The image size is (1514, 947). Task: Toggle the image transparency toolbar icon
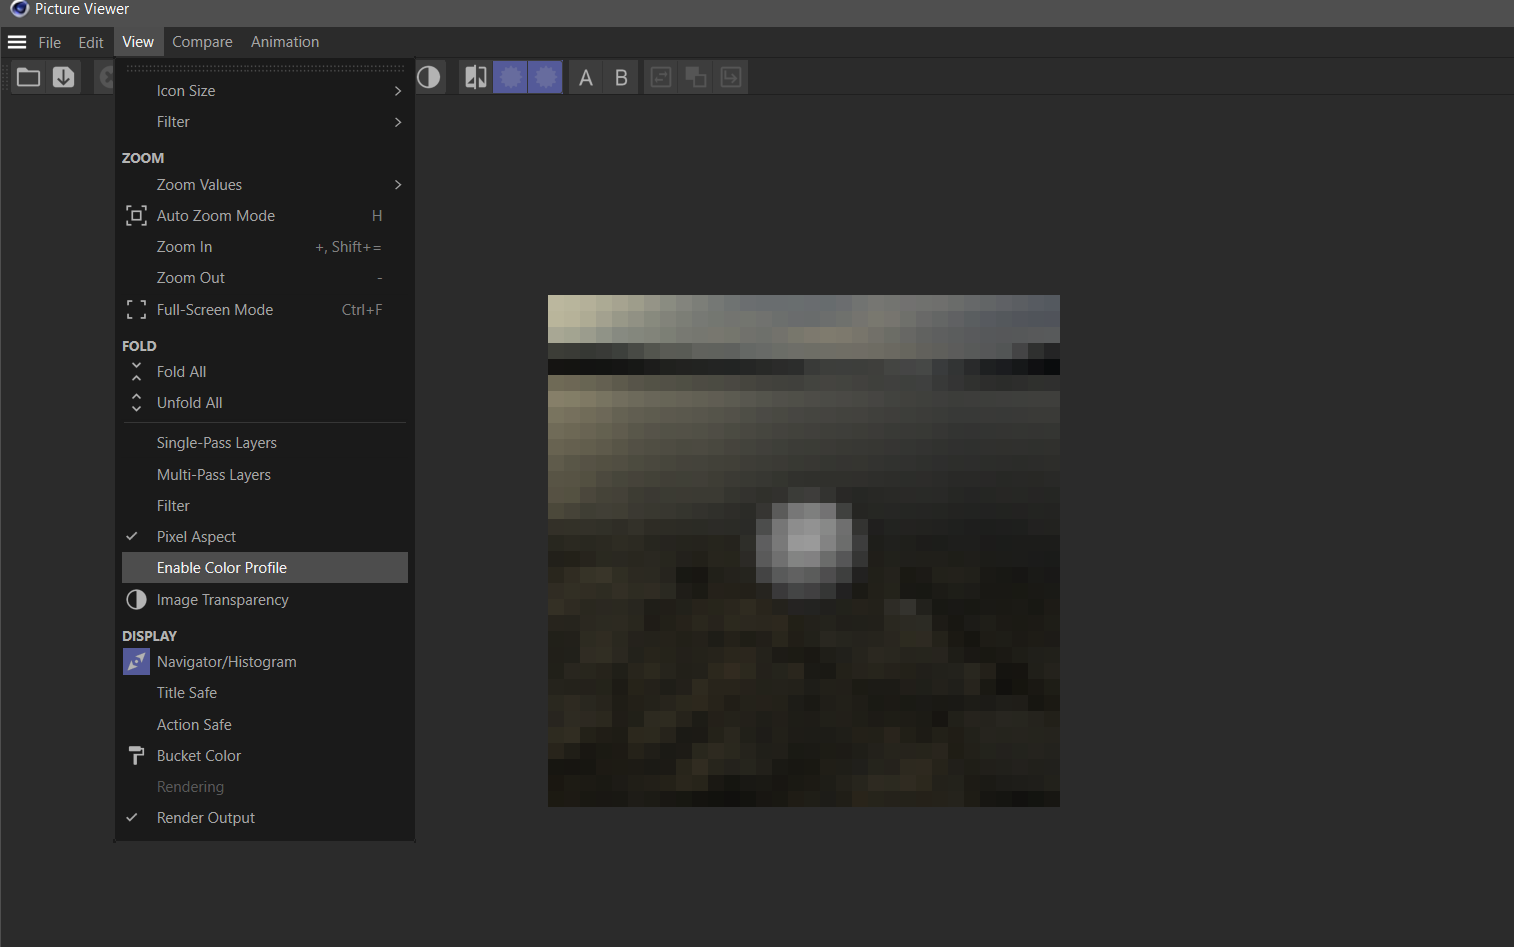coord(429,77)
